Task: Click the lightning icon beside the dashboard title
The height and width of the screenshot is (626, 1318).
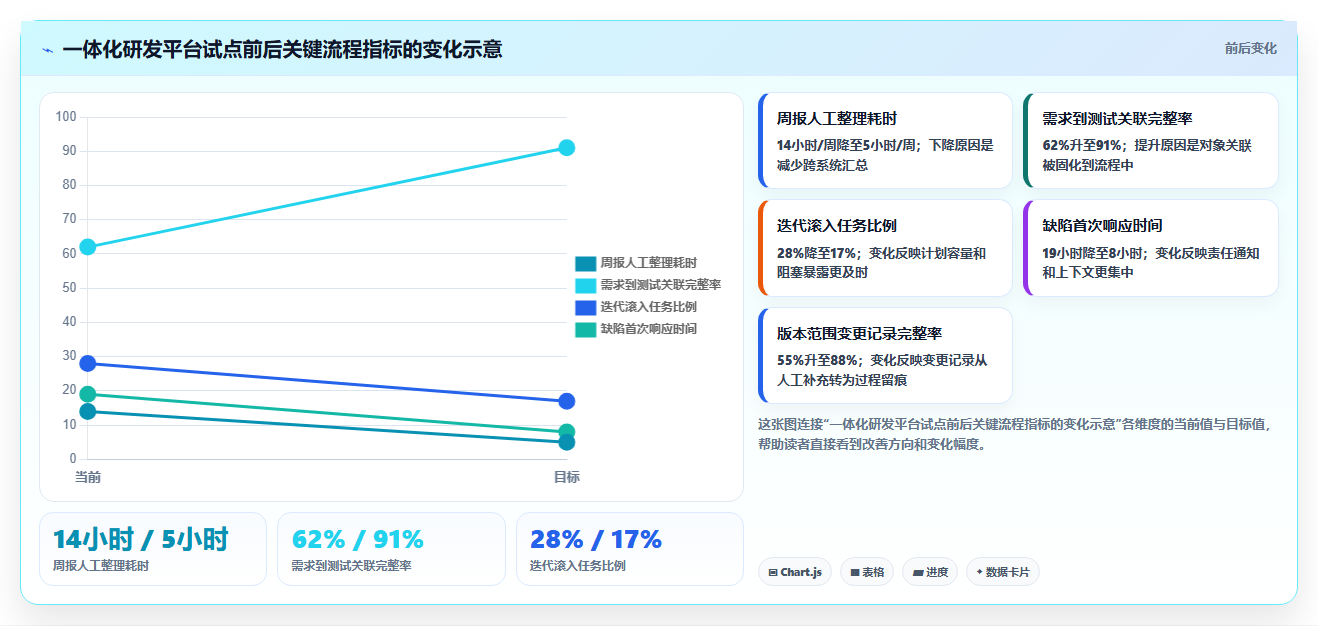Action: [x=47, y=50]
